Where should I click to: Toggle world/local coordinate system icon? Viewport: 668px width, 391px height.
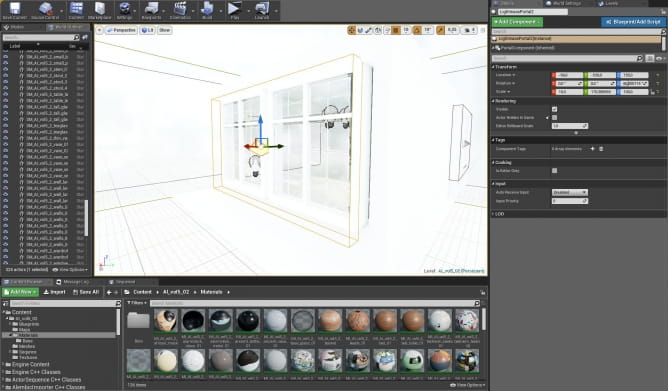pyautogui.click(x=378, y=30)
